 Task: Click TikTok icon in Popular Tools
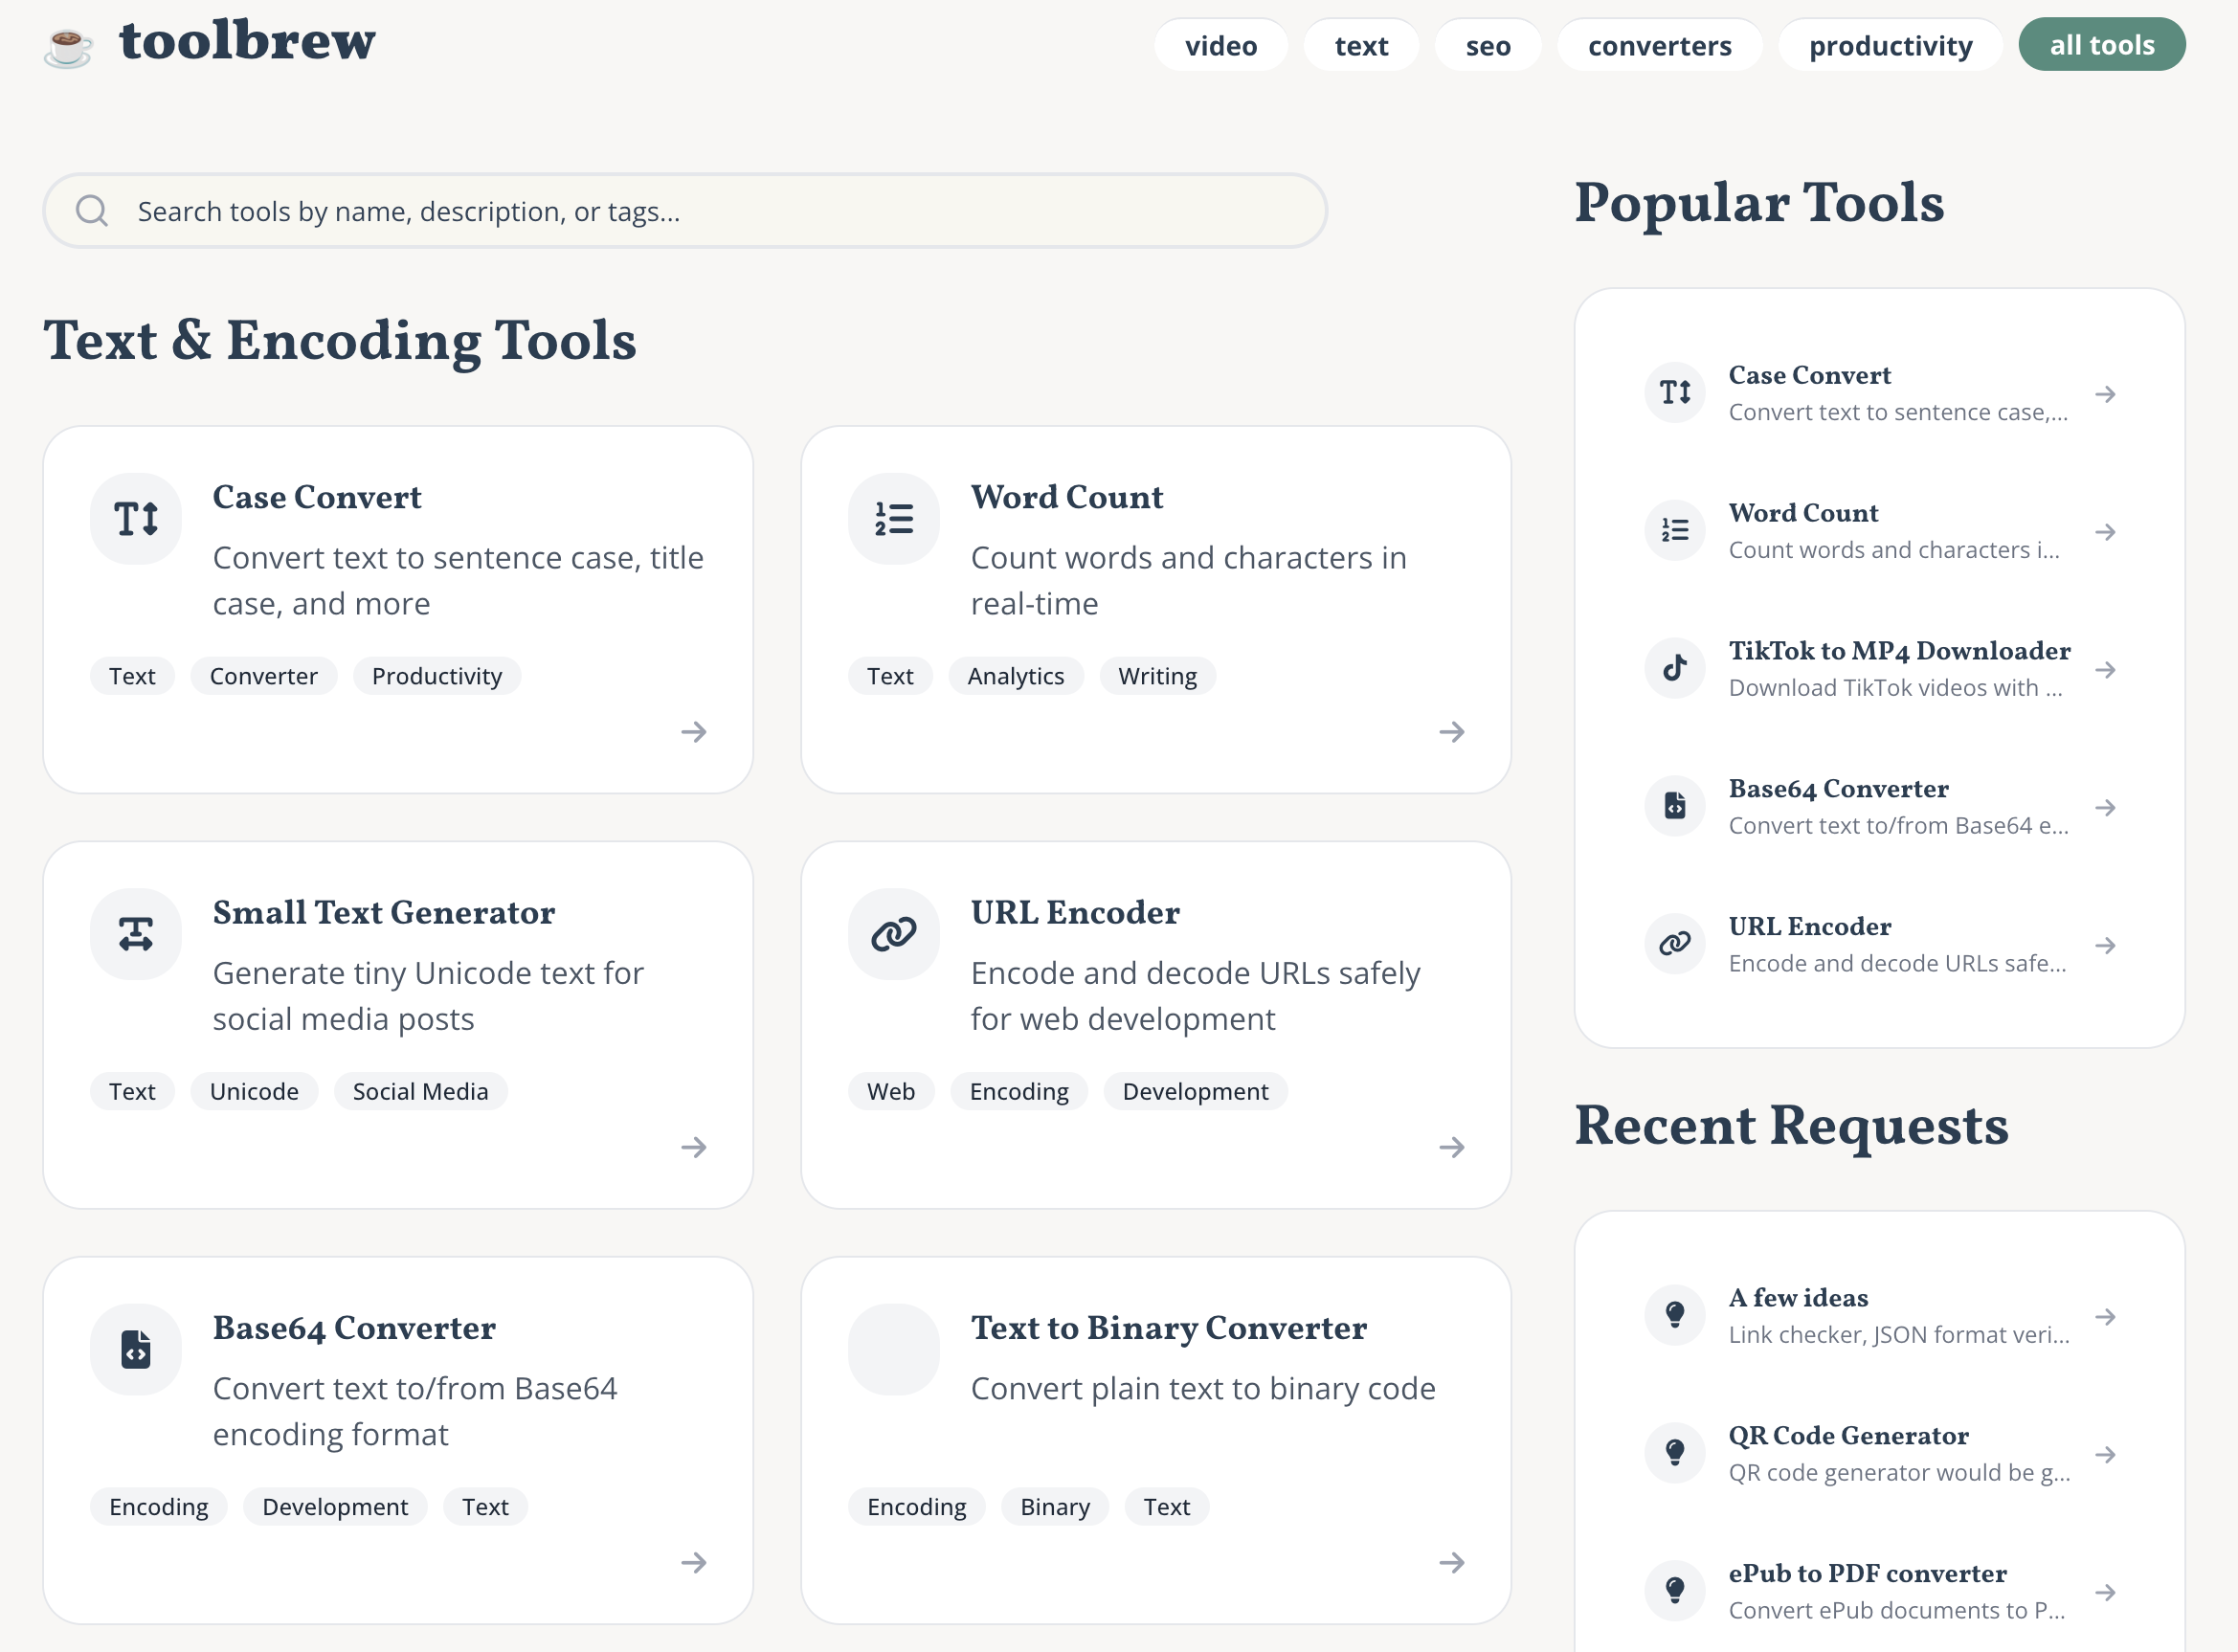(x=1674, y=668)
